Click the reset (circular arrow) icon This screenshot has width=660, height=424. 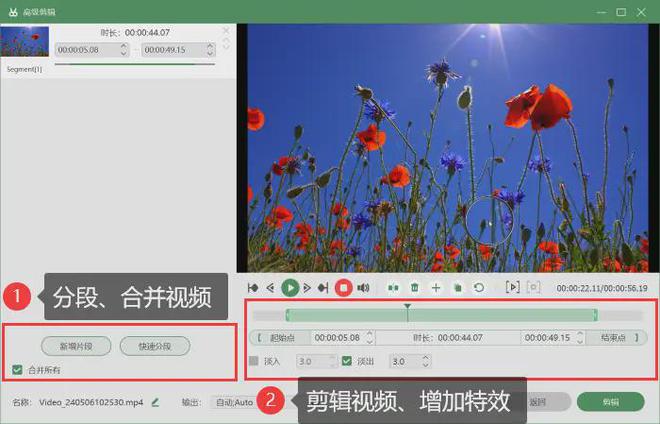click(x=479, y=288)
